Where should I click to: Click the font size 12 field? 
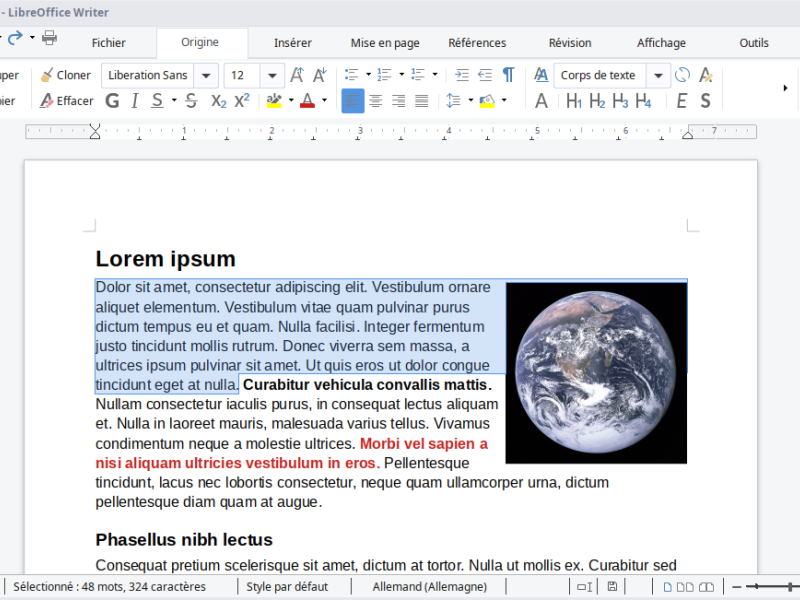click(x=242, y=76)
